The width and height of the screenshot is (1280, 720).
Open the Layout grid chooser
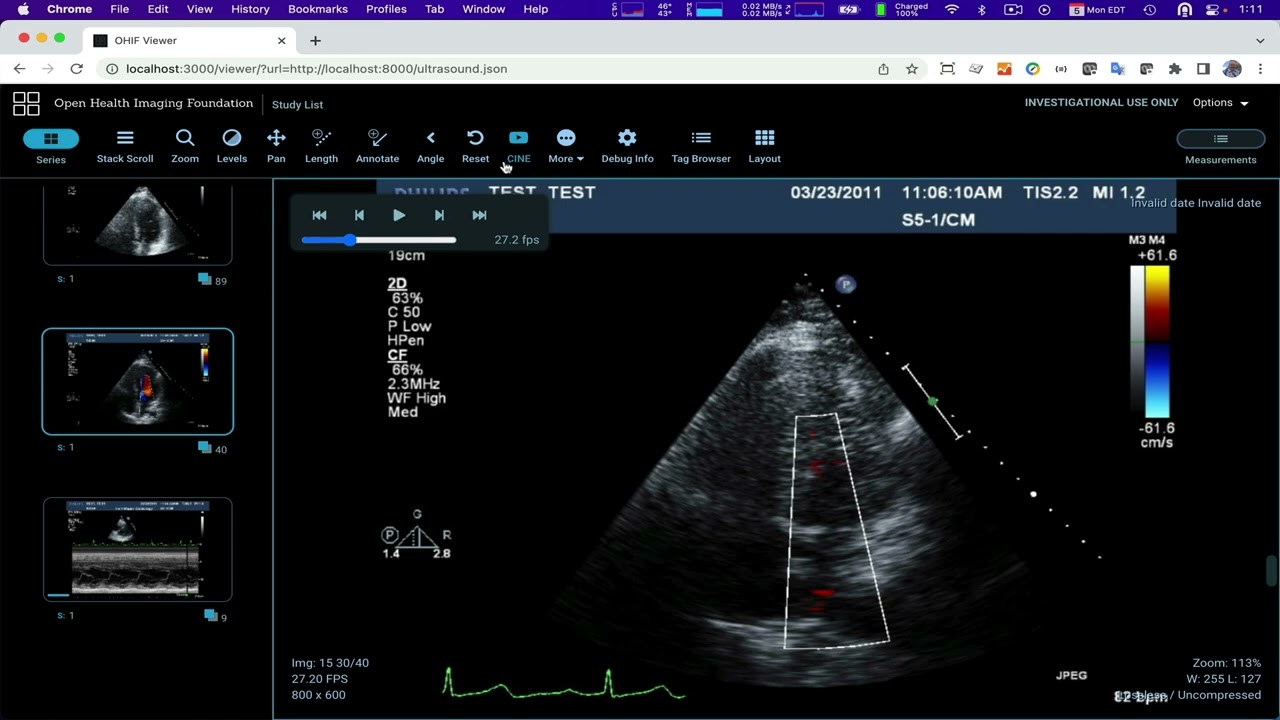pos(764,146)
